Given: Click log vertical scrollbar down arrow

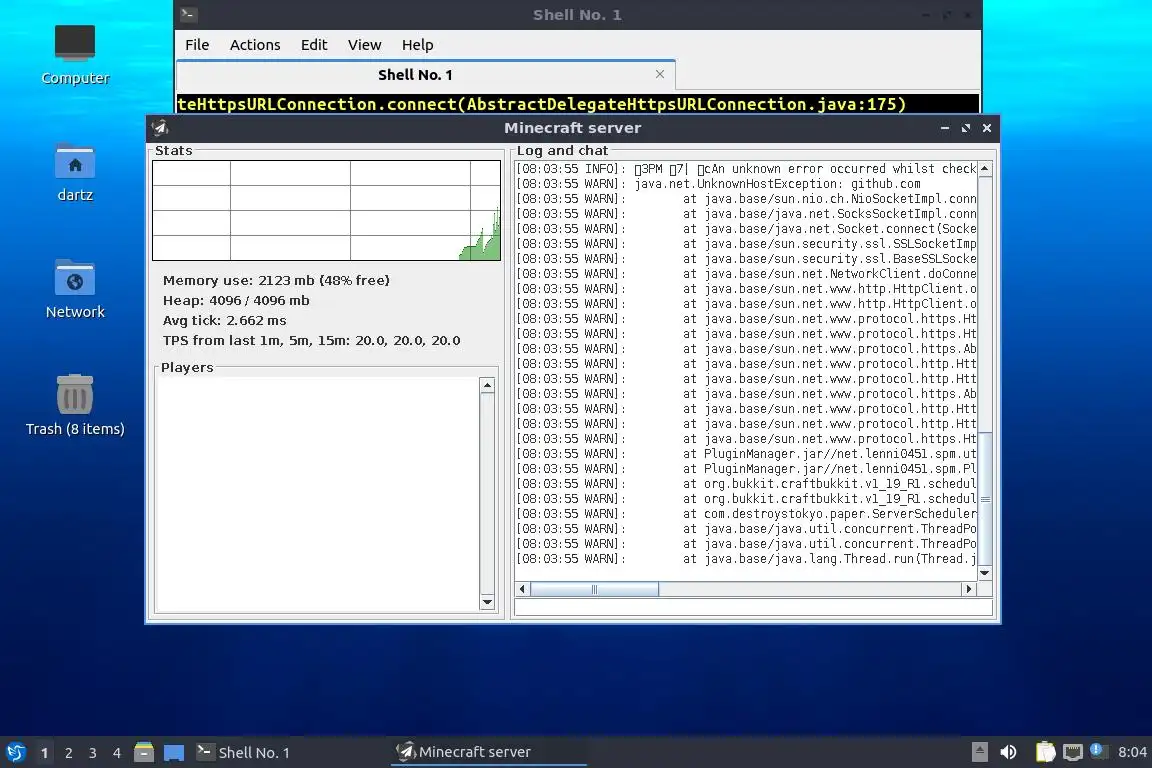Looking at the screenshot, I should (x=984, y=573).
